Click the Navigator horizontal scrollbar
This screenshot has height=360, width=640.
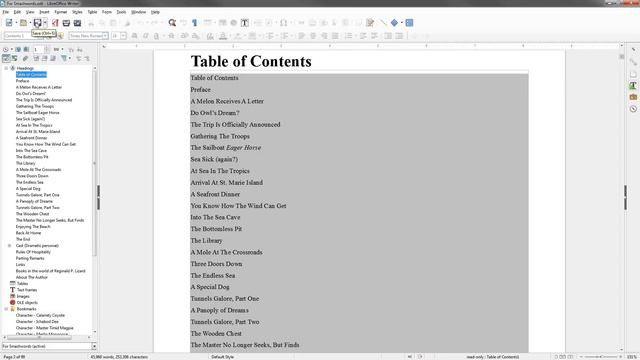pyautogui.click(x=39, y=338)
